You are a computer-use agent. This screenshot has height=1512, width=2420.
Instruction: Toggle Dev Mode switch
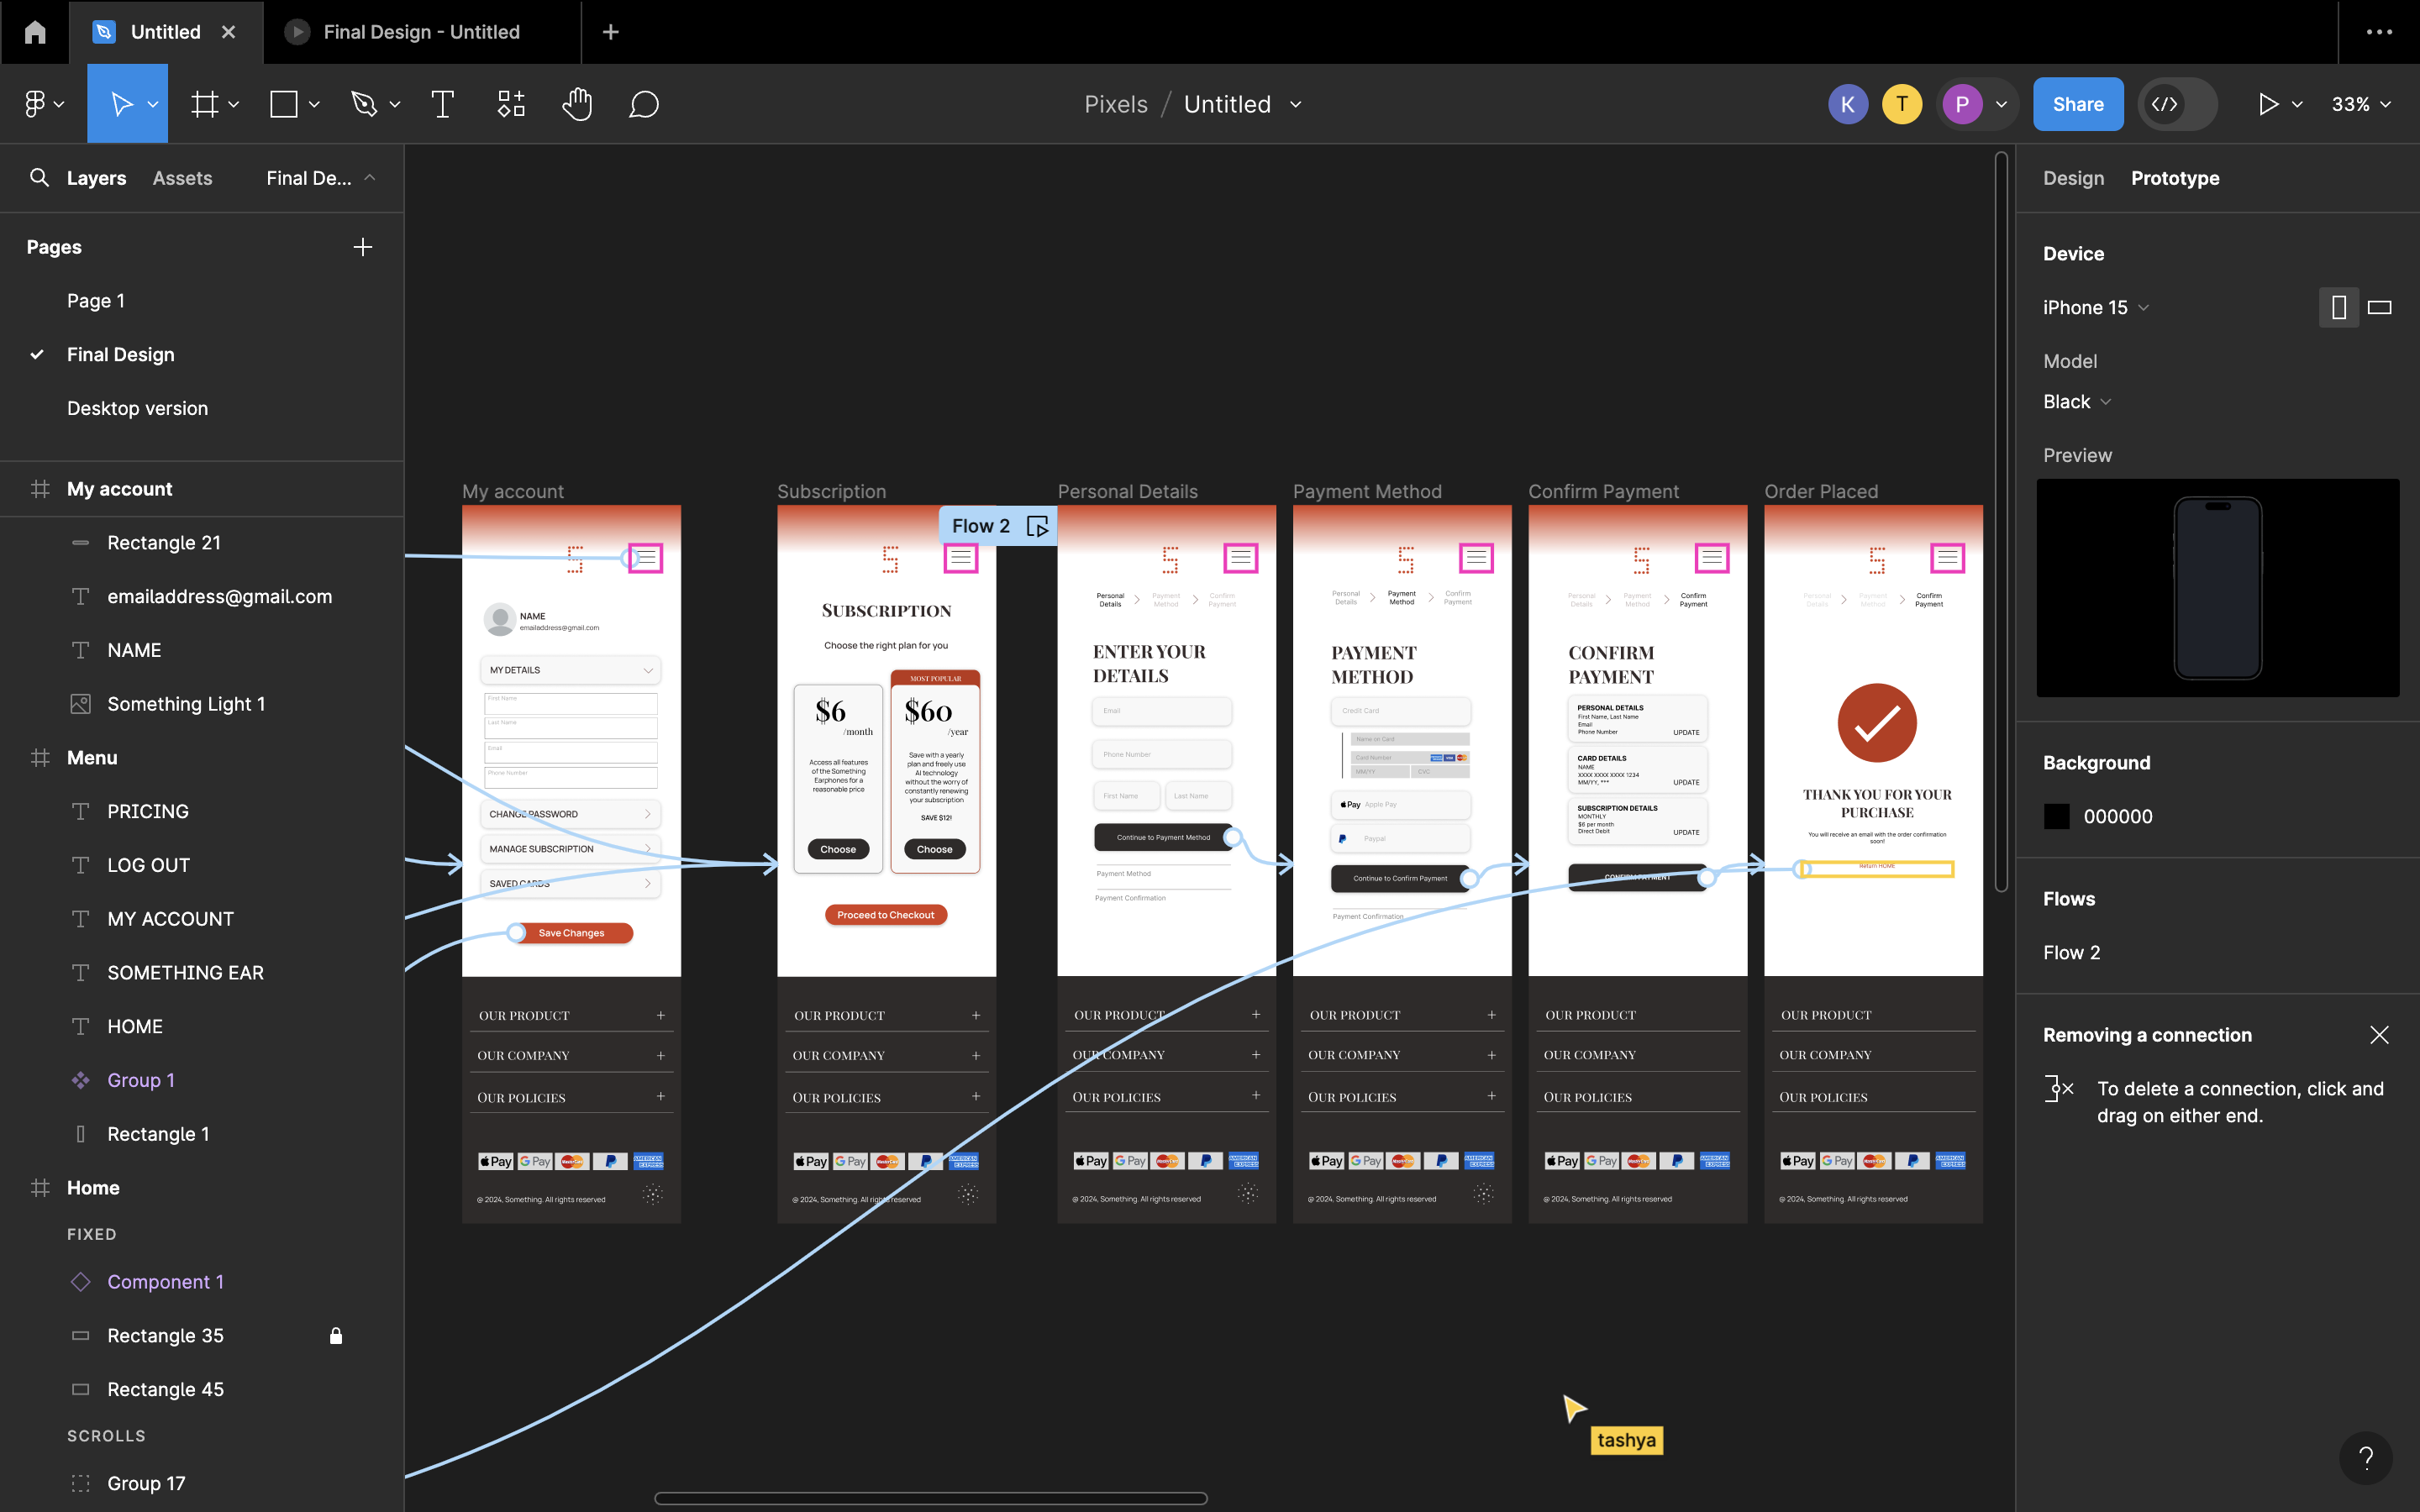tap(2177, 104)
